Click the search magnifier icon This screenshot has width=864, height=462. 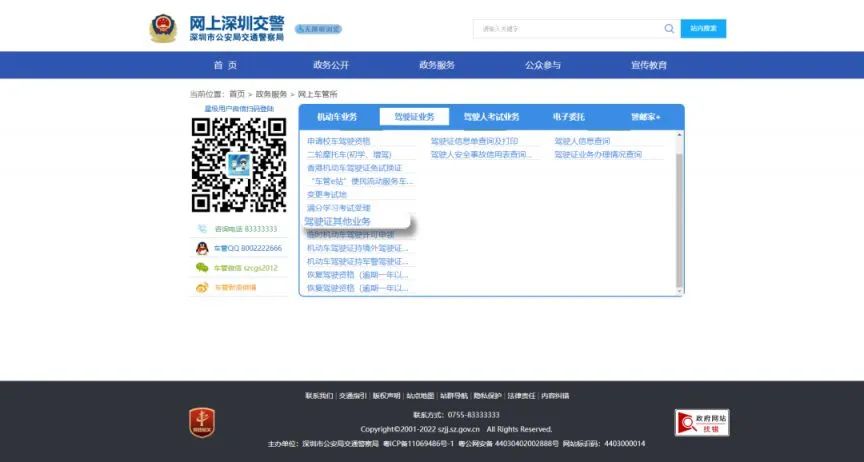669,29
